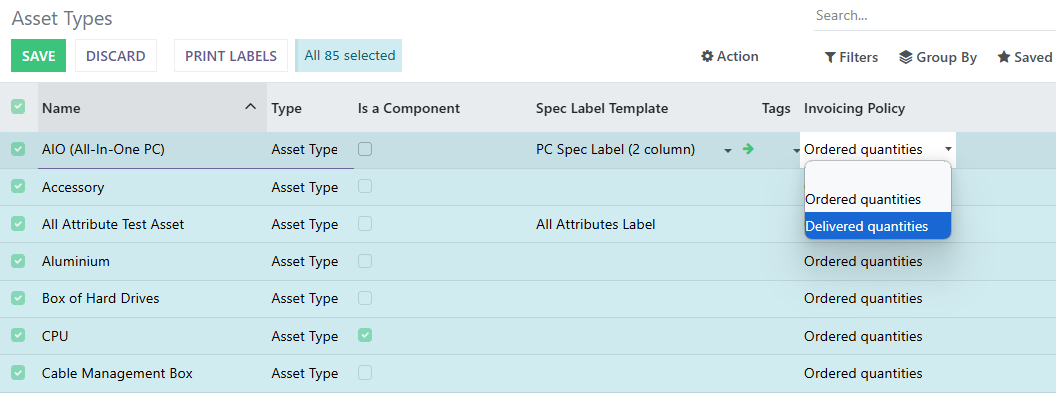Click the DISCARD button
The height and width of the screenshot is (393, 1056).
coord(116,56)
